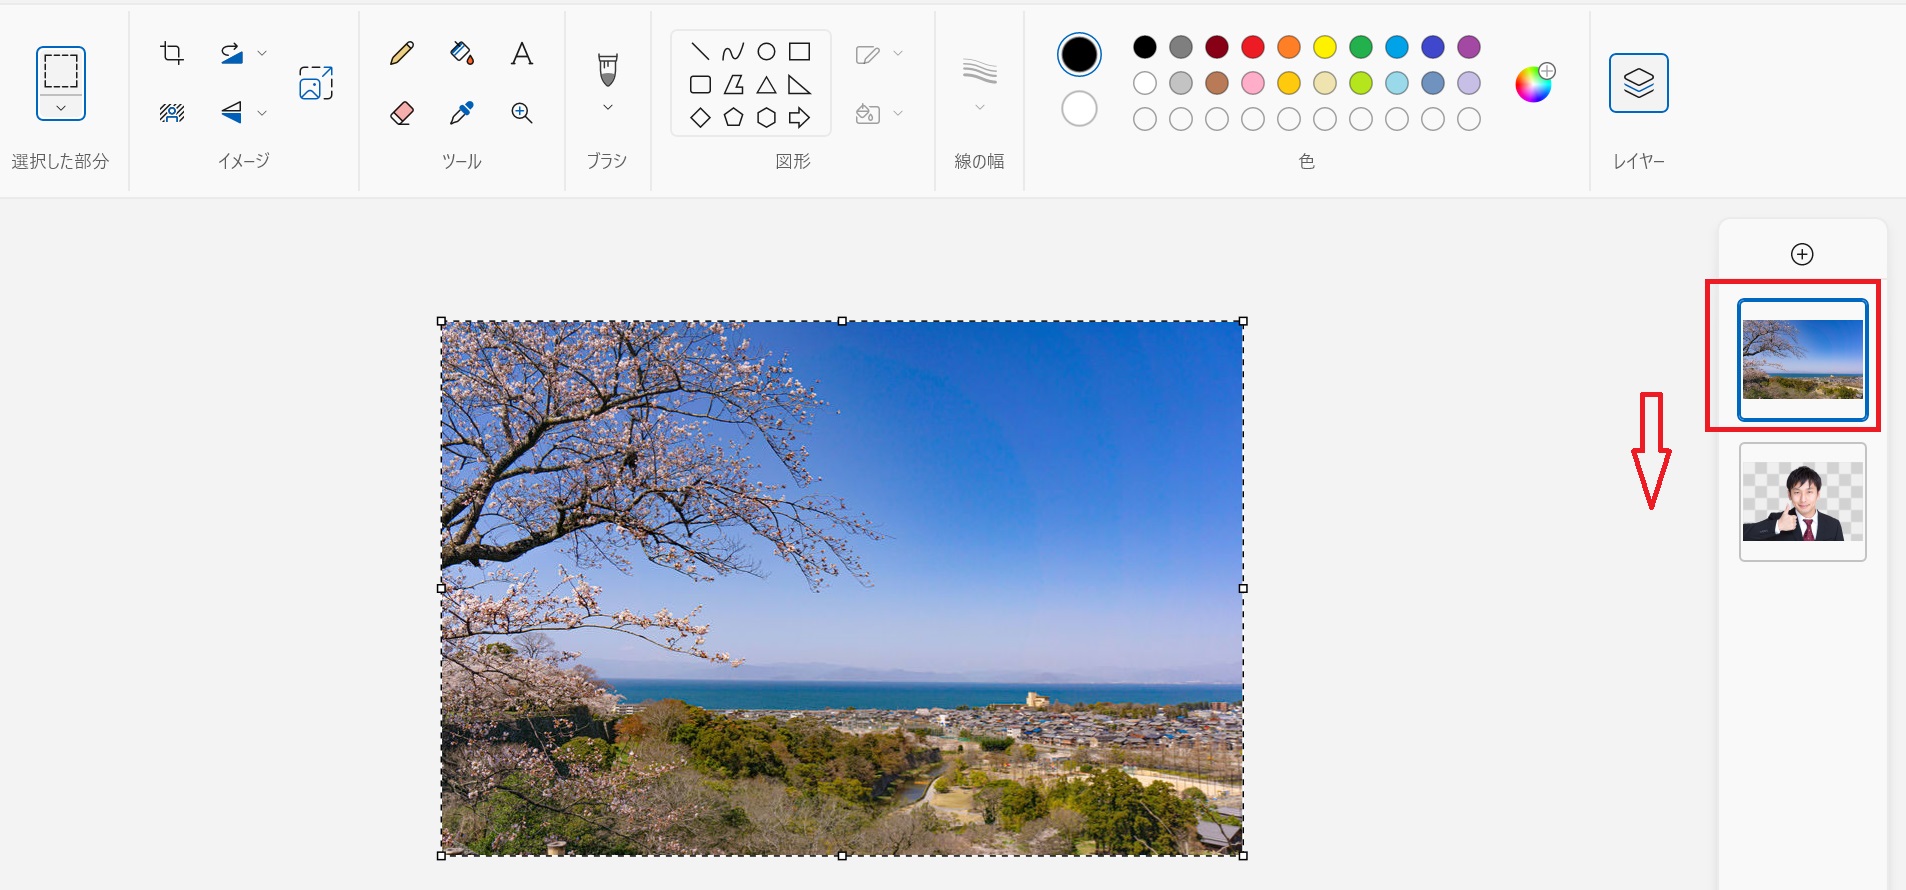
Task: Pick the Polygon shape
Action: pos(733,85)
